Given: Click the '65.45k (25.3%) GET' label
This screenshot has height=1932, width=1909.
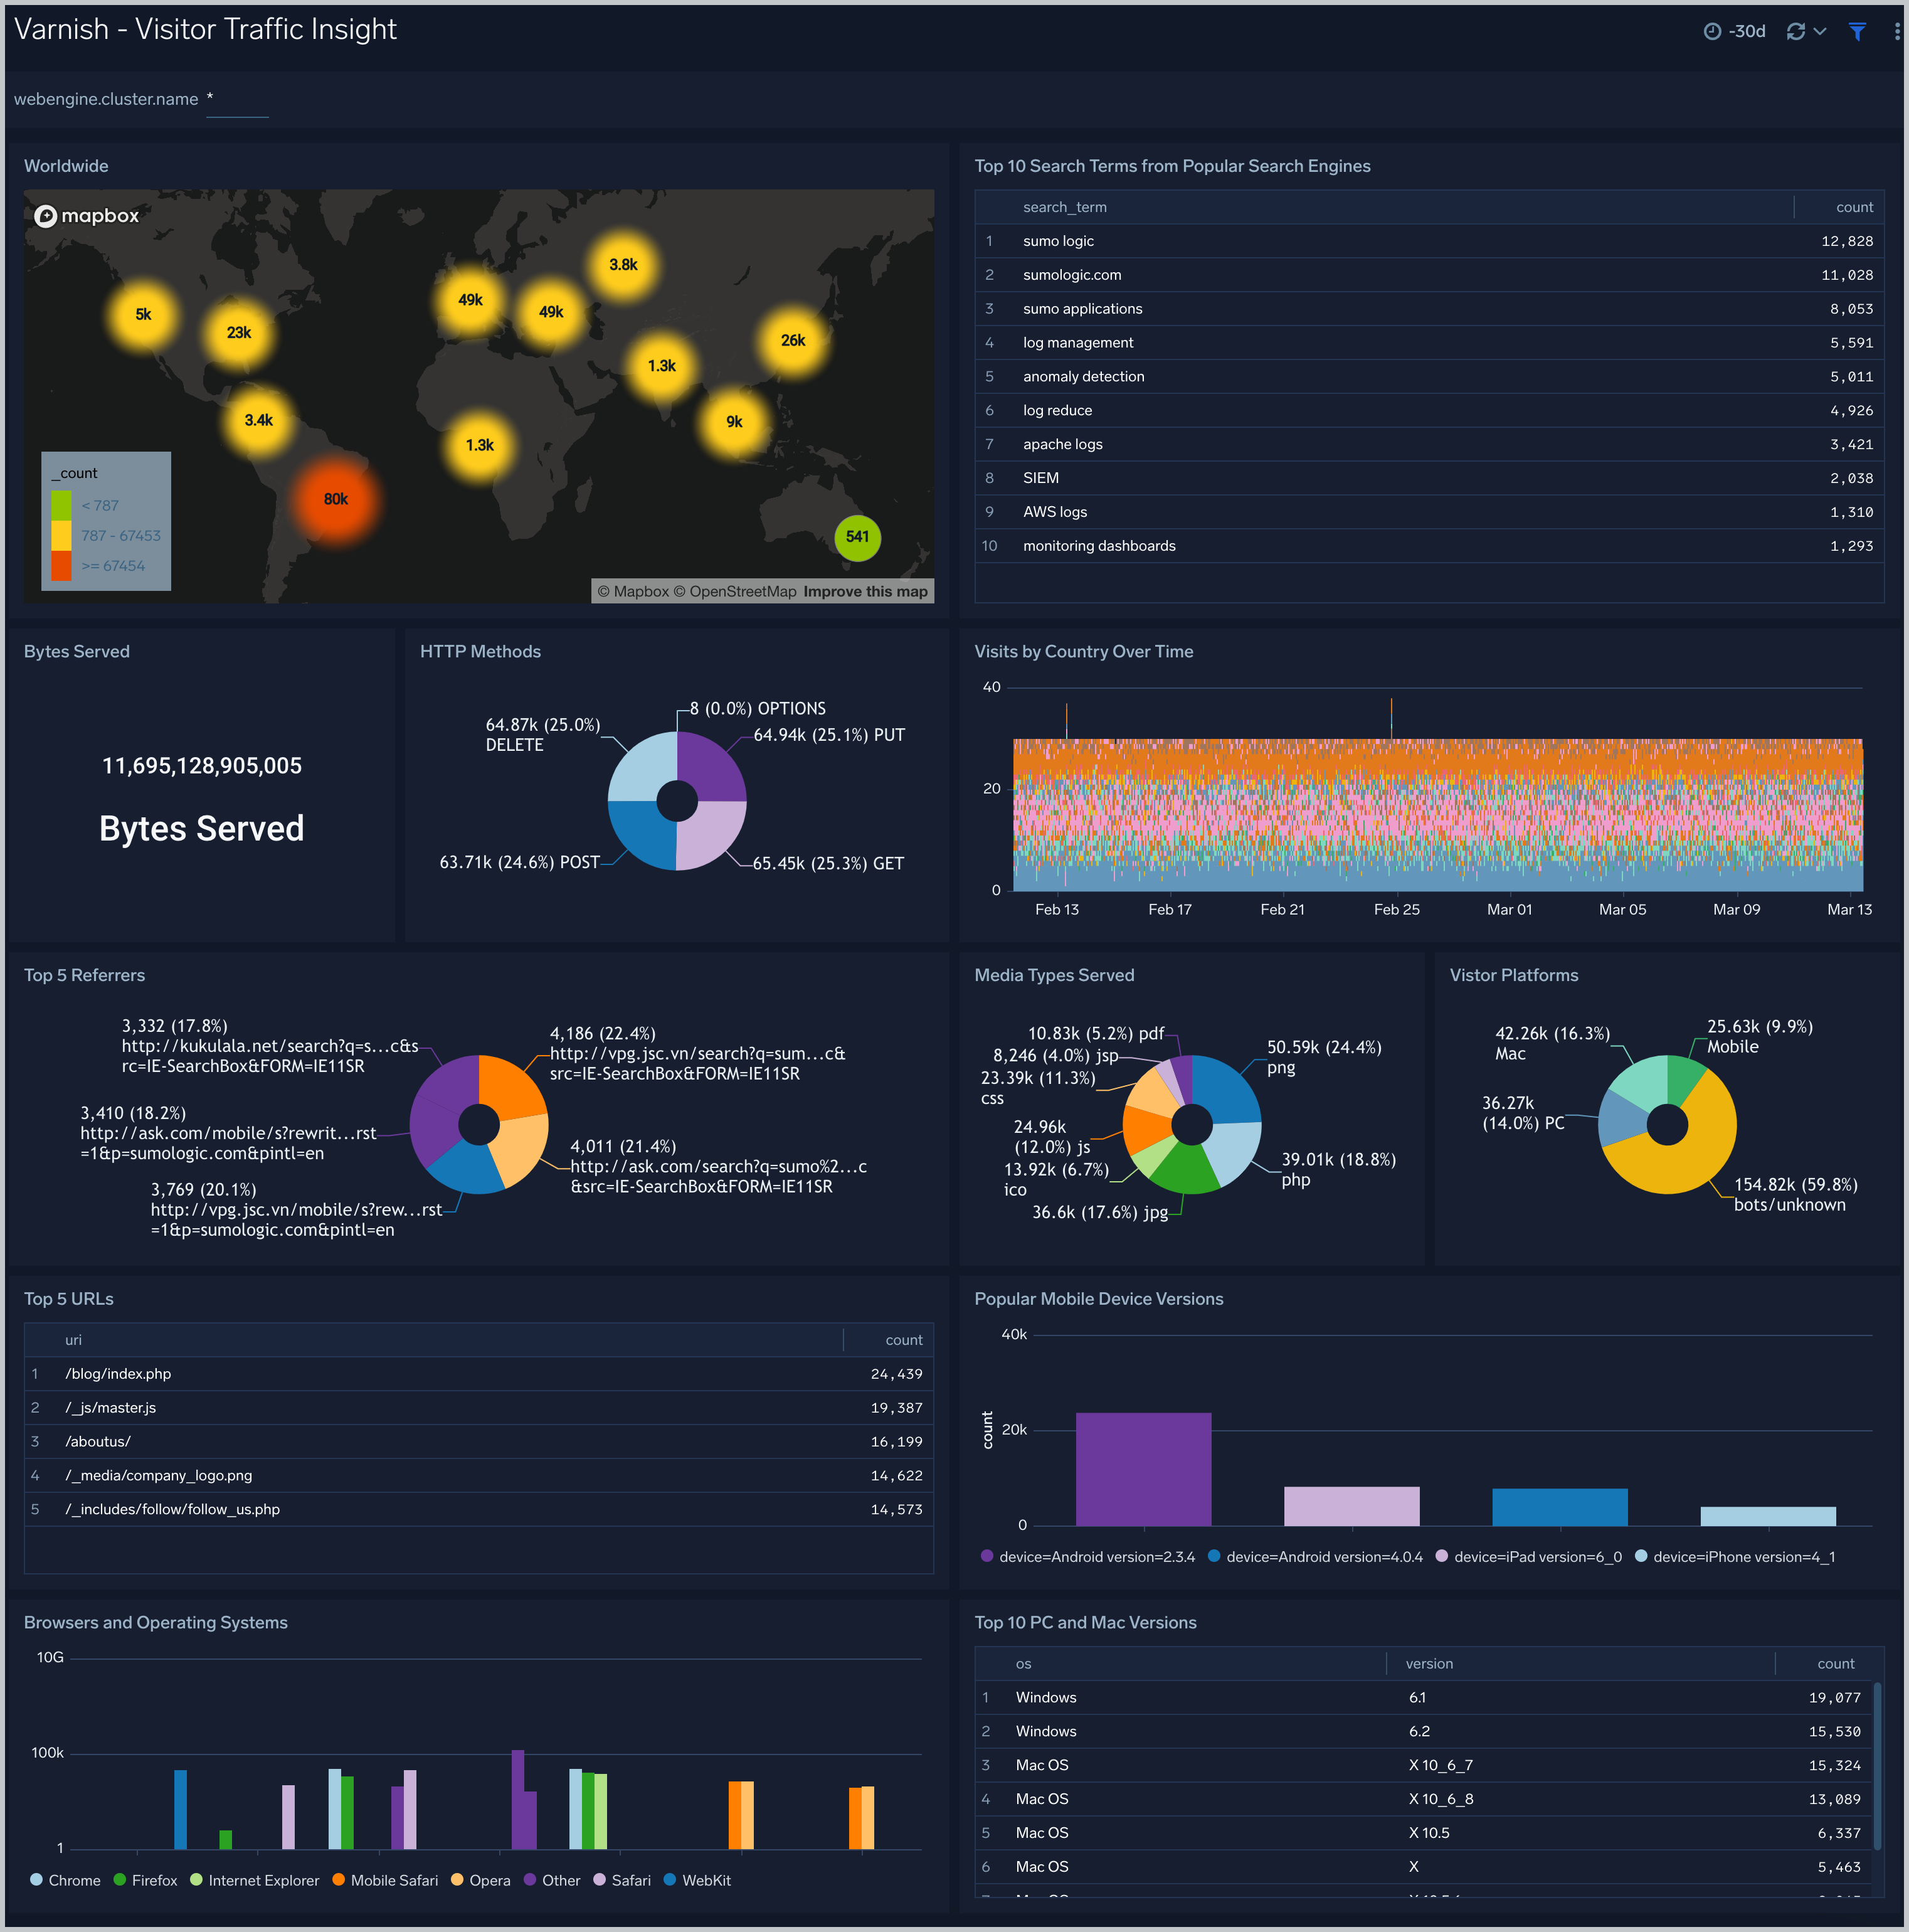Looking at the screenshot, I should tap(828, 864).
